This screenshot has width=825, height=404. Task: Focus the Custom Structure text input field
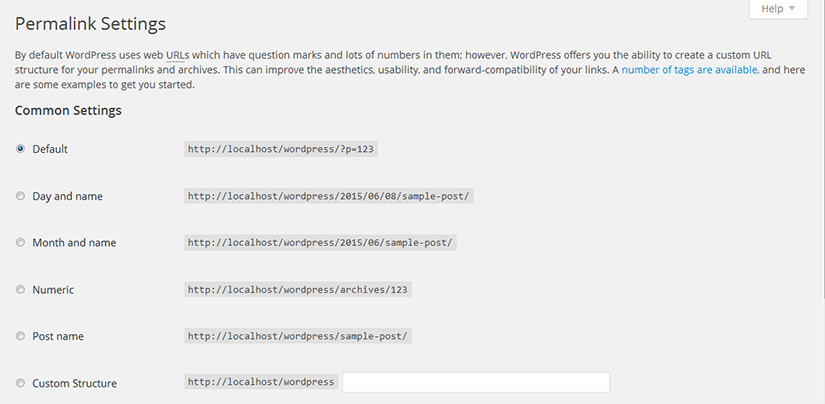point(475,383)
